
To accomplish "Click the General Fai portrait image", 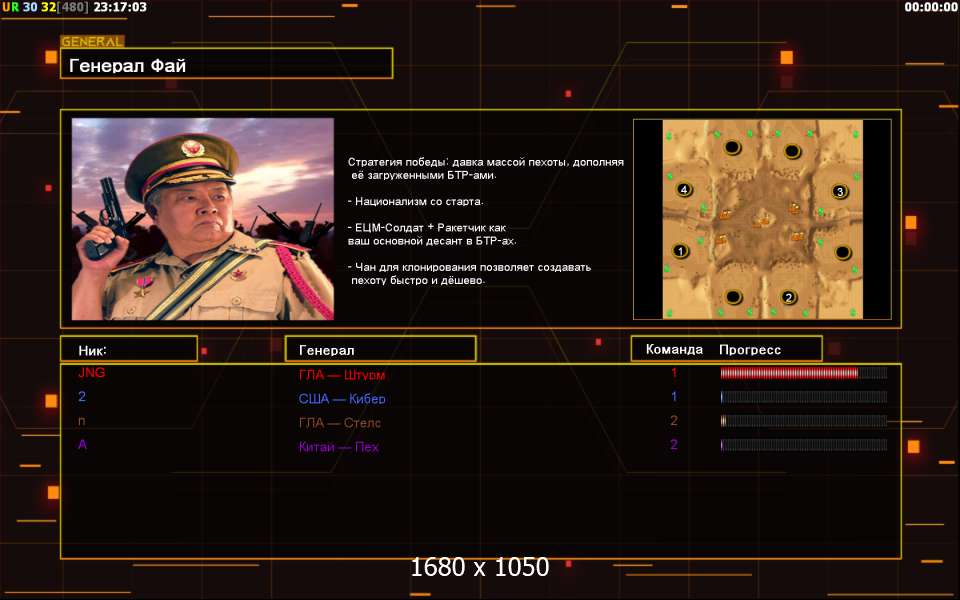I will click(x=203, y=219).
